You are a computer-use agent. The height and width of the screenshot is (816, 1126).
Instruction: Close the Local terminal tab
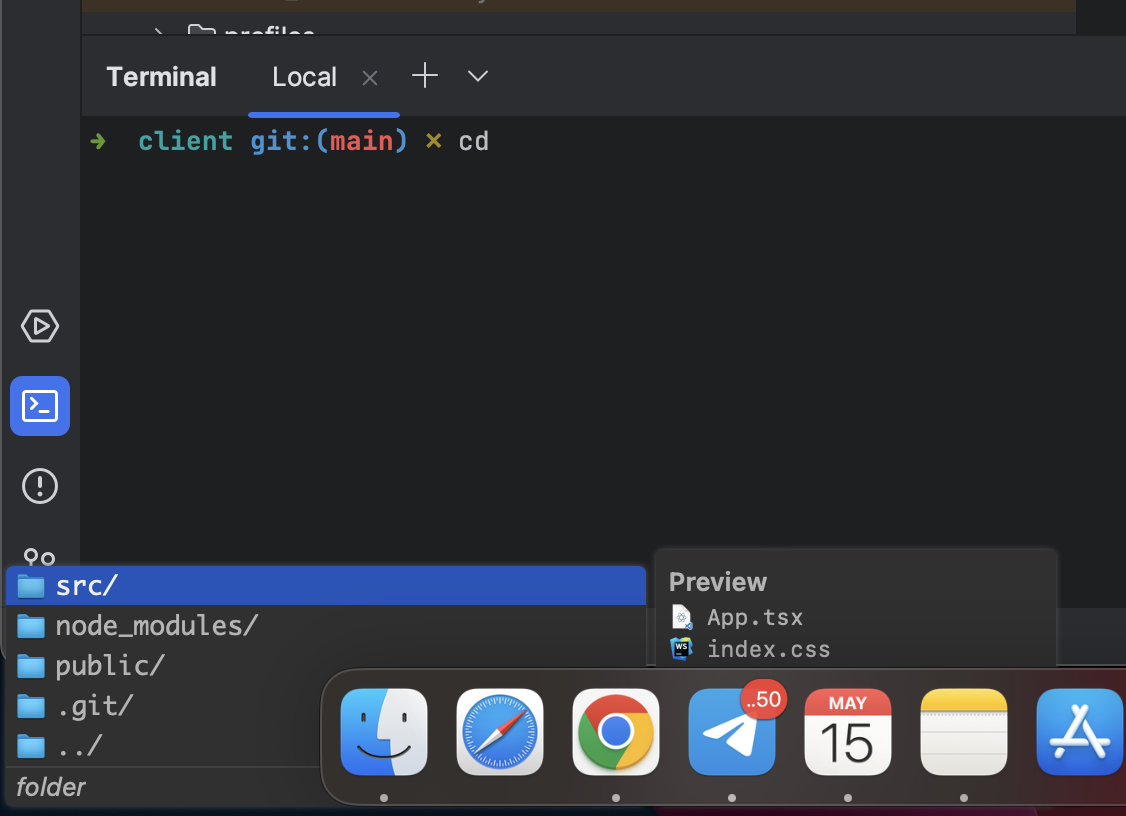pos(370,78)
